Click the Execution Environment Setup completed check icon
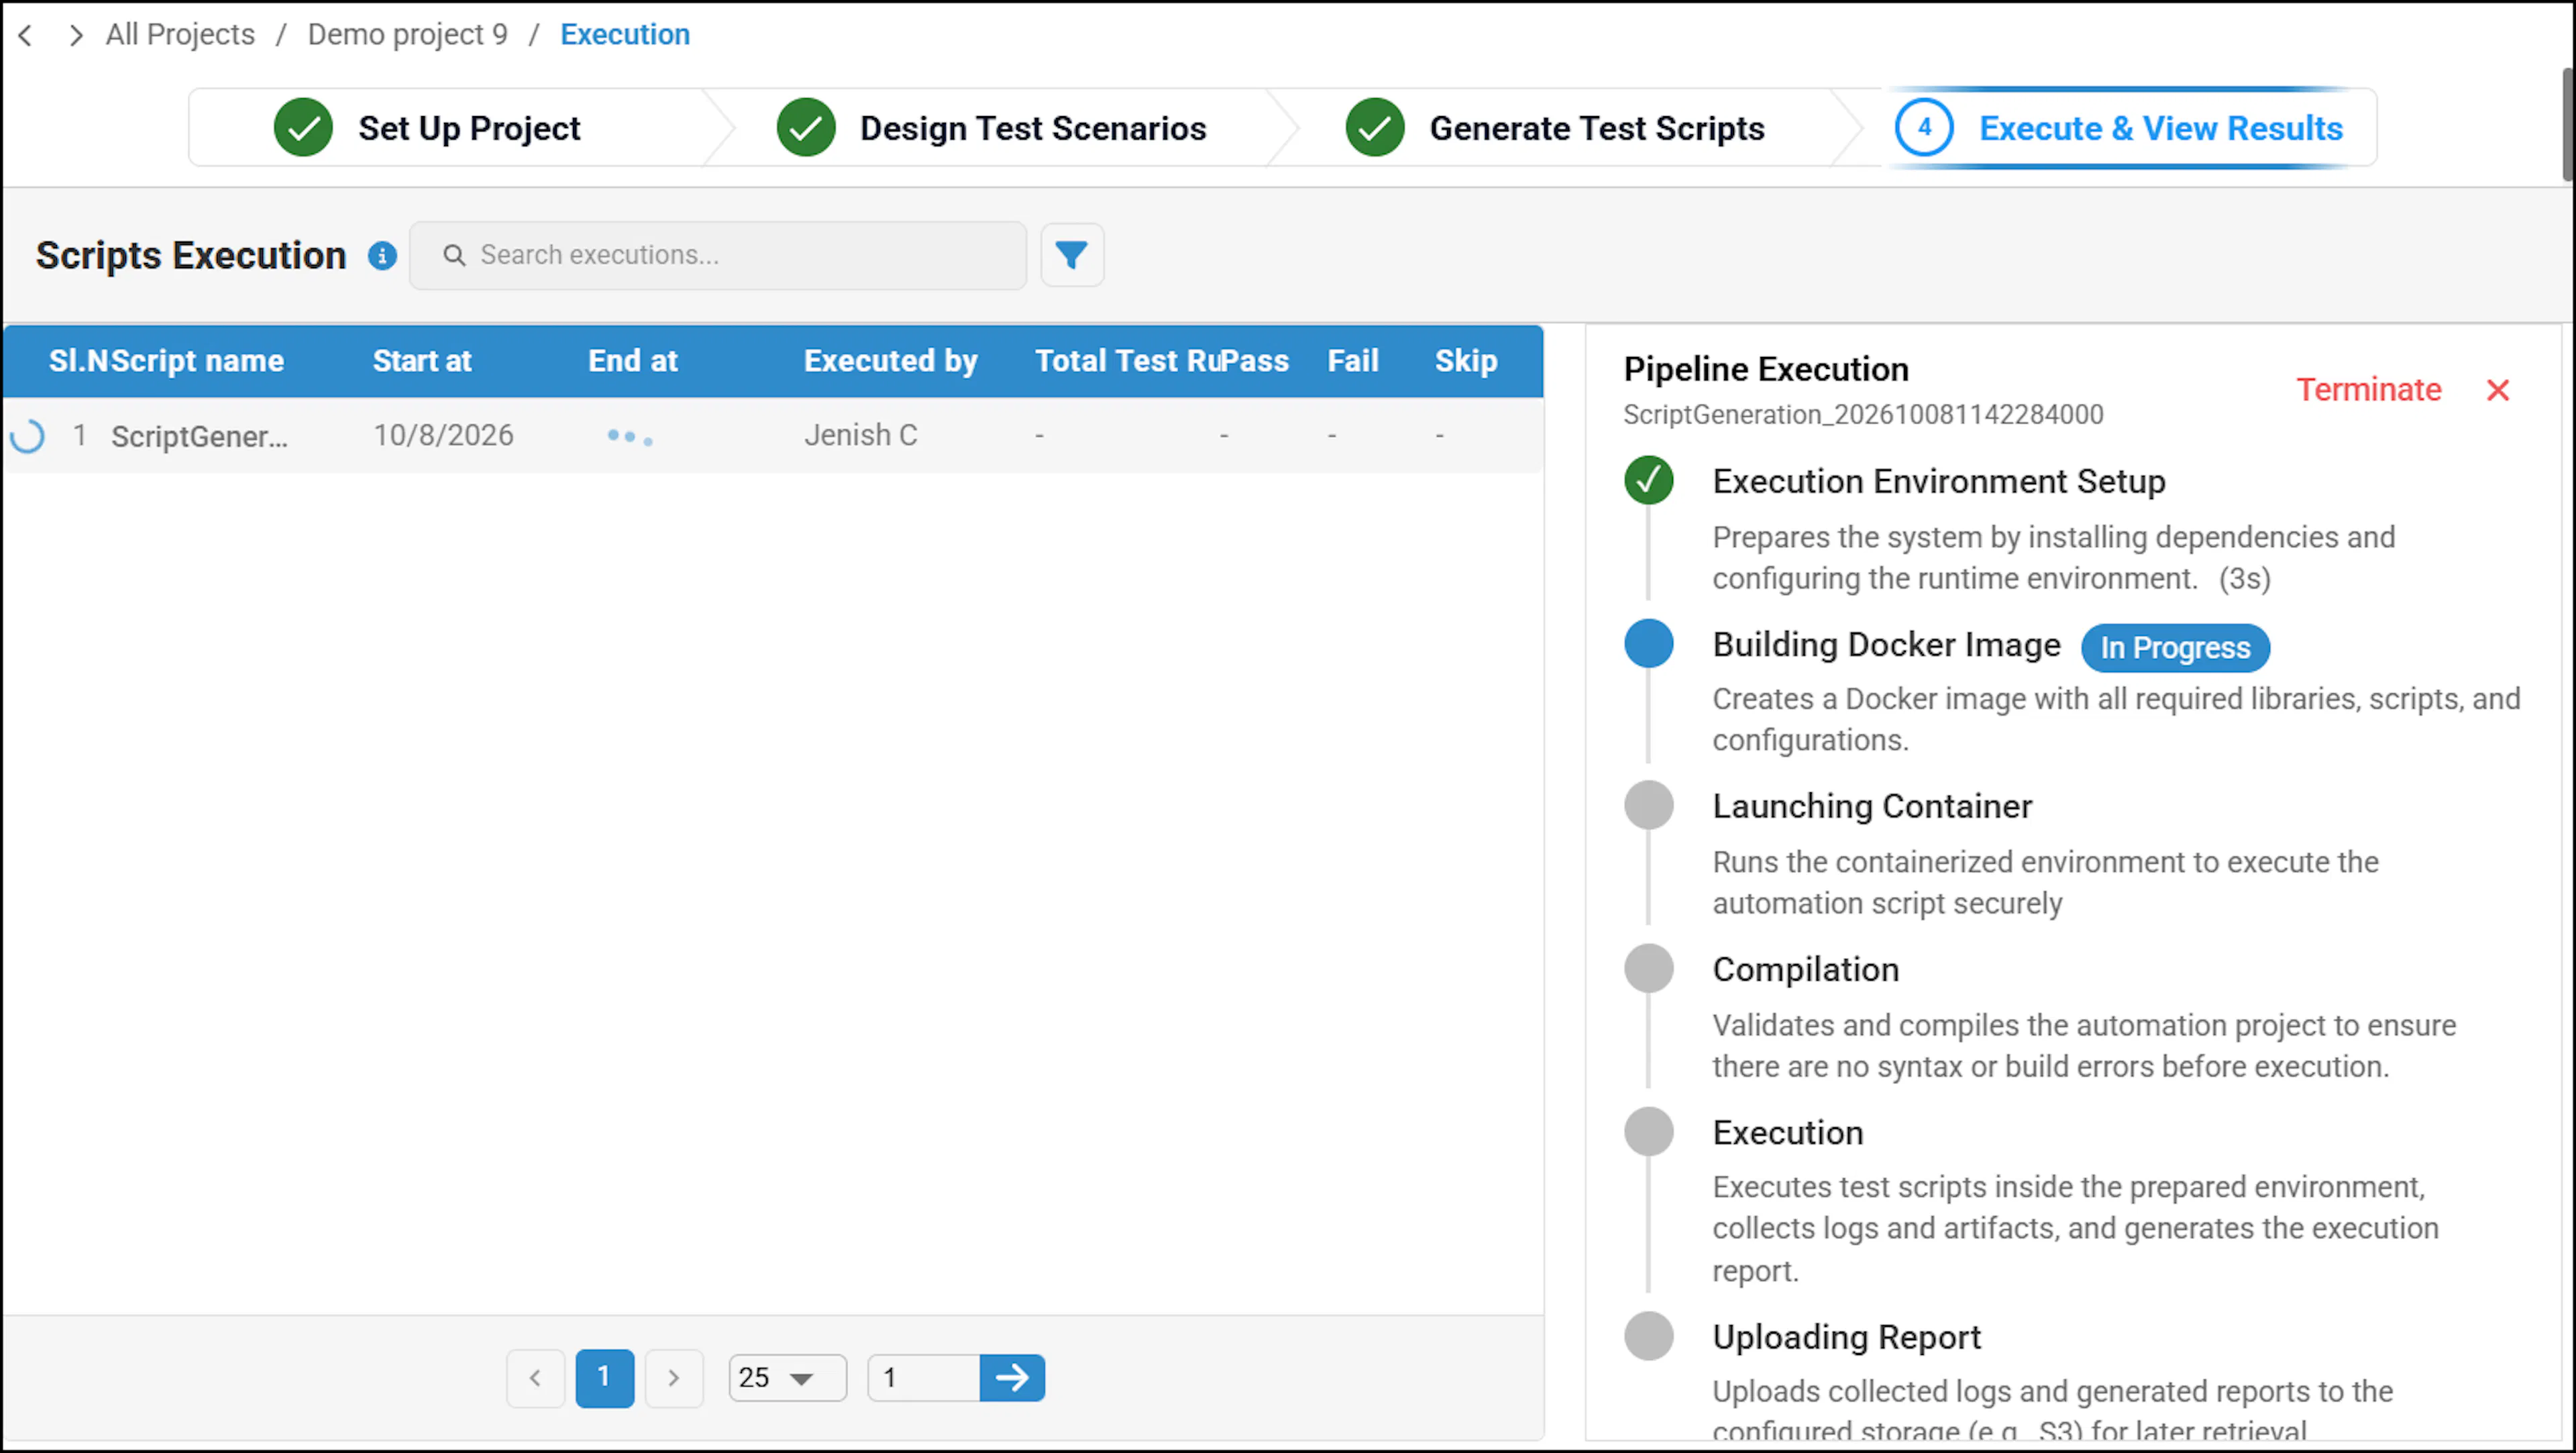The width and height of the screenshot is (2576, 1453). 1649,480
